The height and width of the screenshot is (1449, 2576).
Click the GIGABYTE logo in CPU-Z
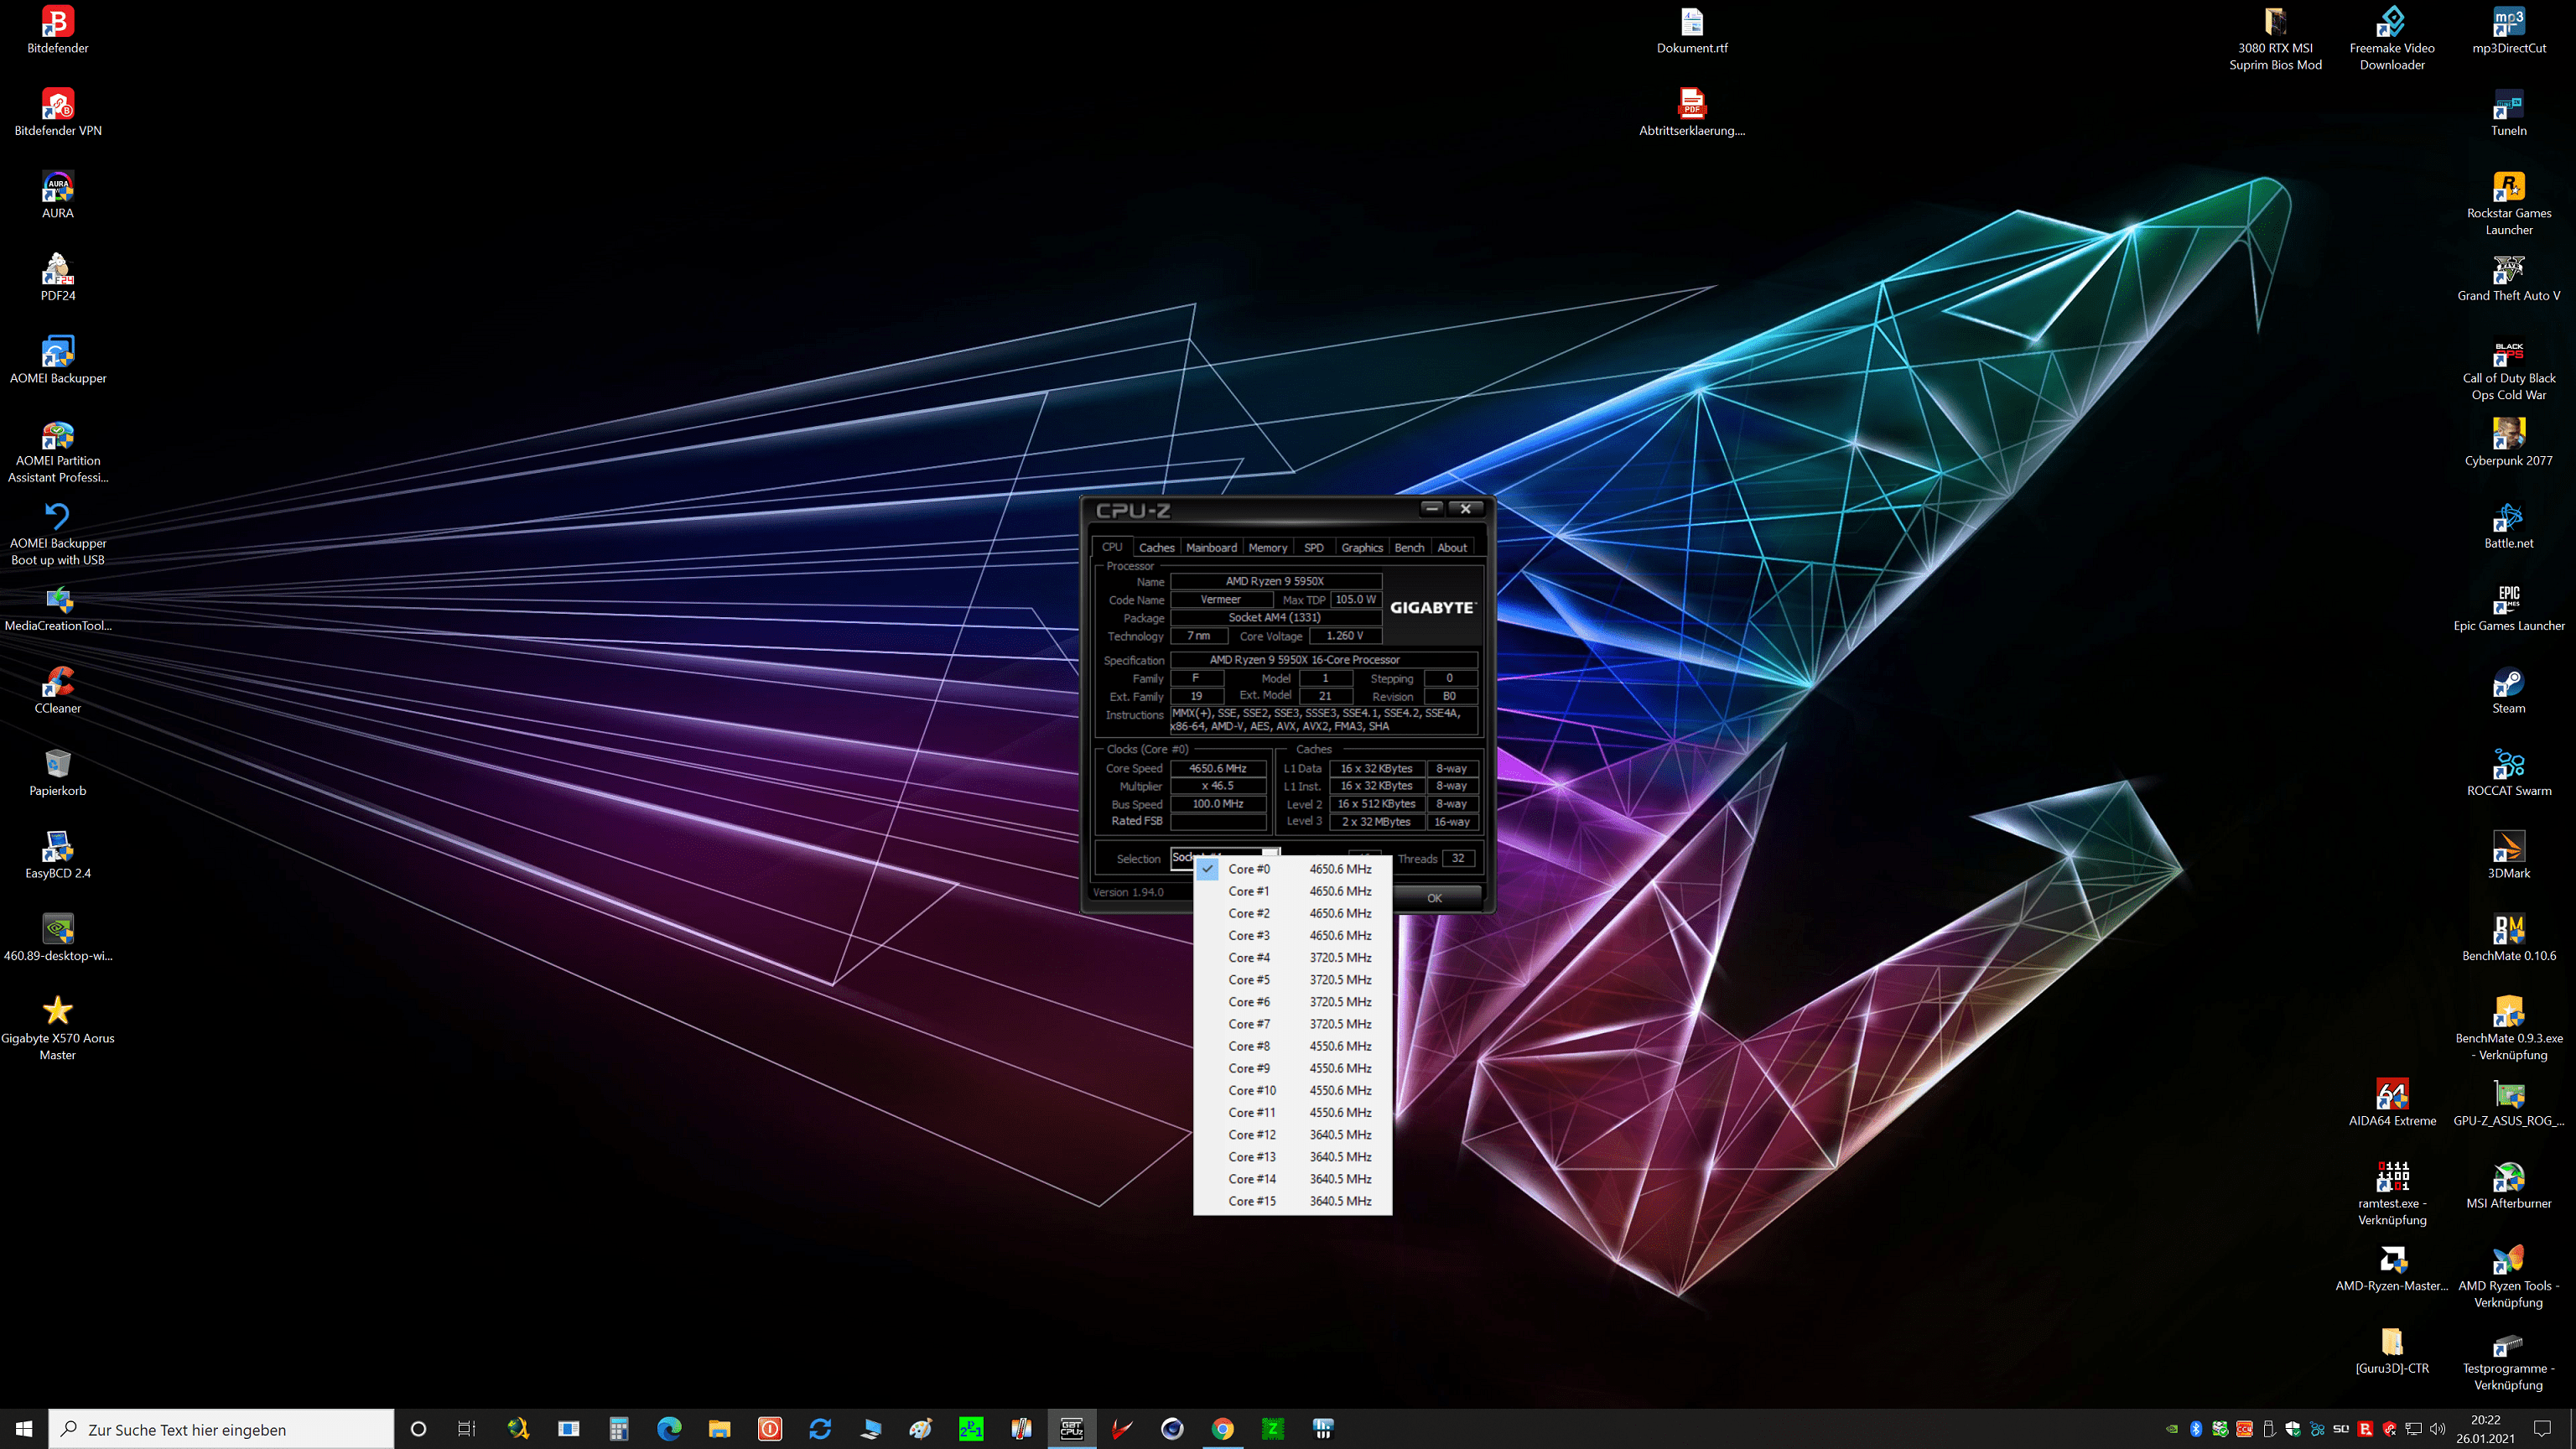pyautogui.click(x=1432, y=607)
